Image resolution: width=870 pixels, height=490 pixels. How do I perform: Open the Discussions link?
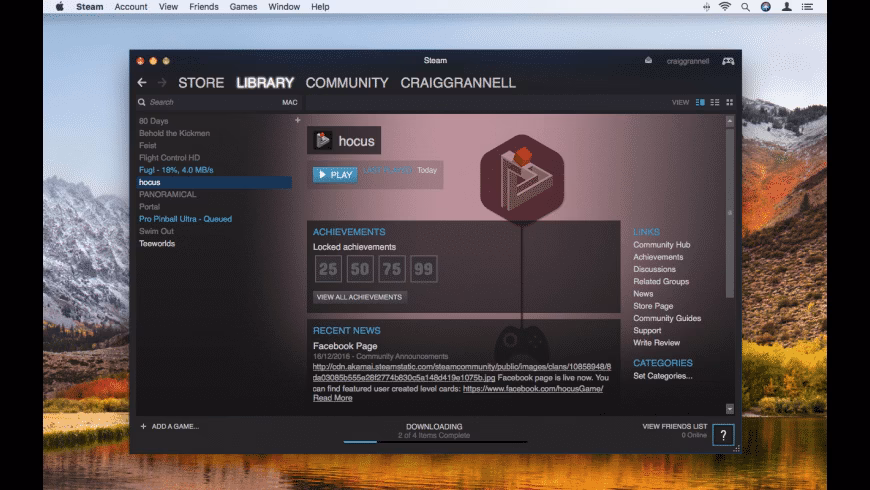click(x=654, y=269)
